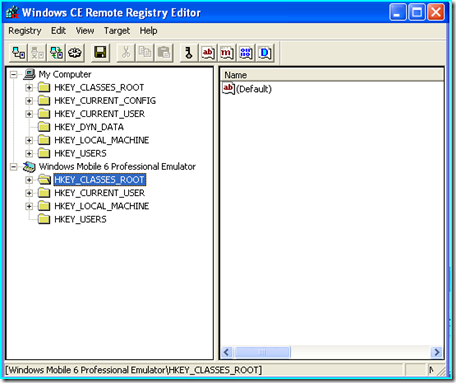Collapse the My Computer tree node
456x383 pixels.
point(13,74)
